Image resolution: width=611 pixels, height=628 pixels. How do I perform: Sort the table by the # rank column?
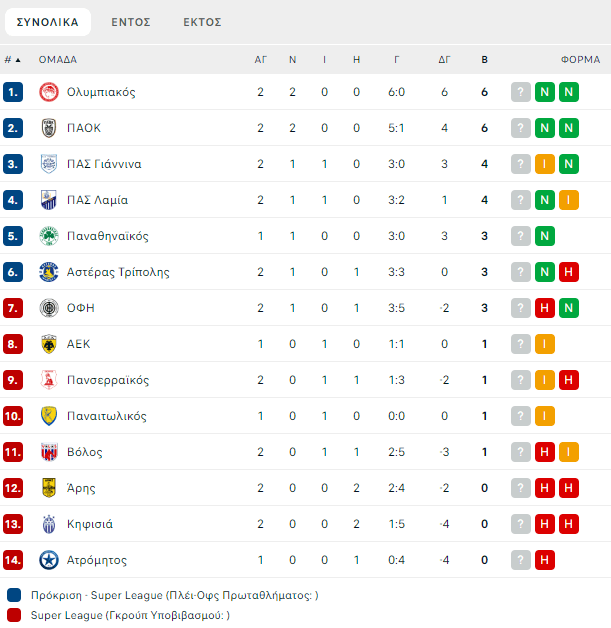[13, 60]
